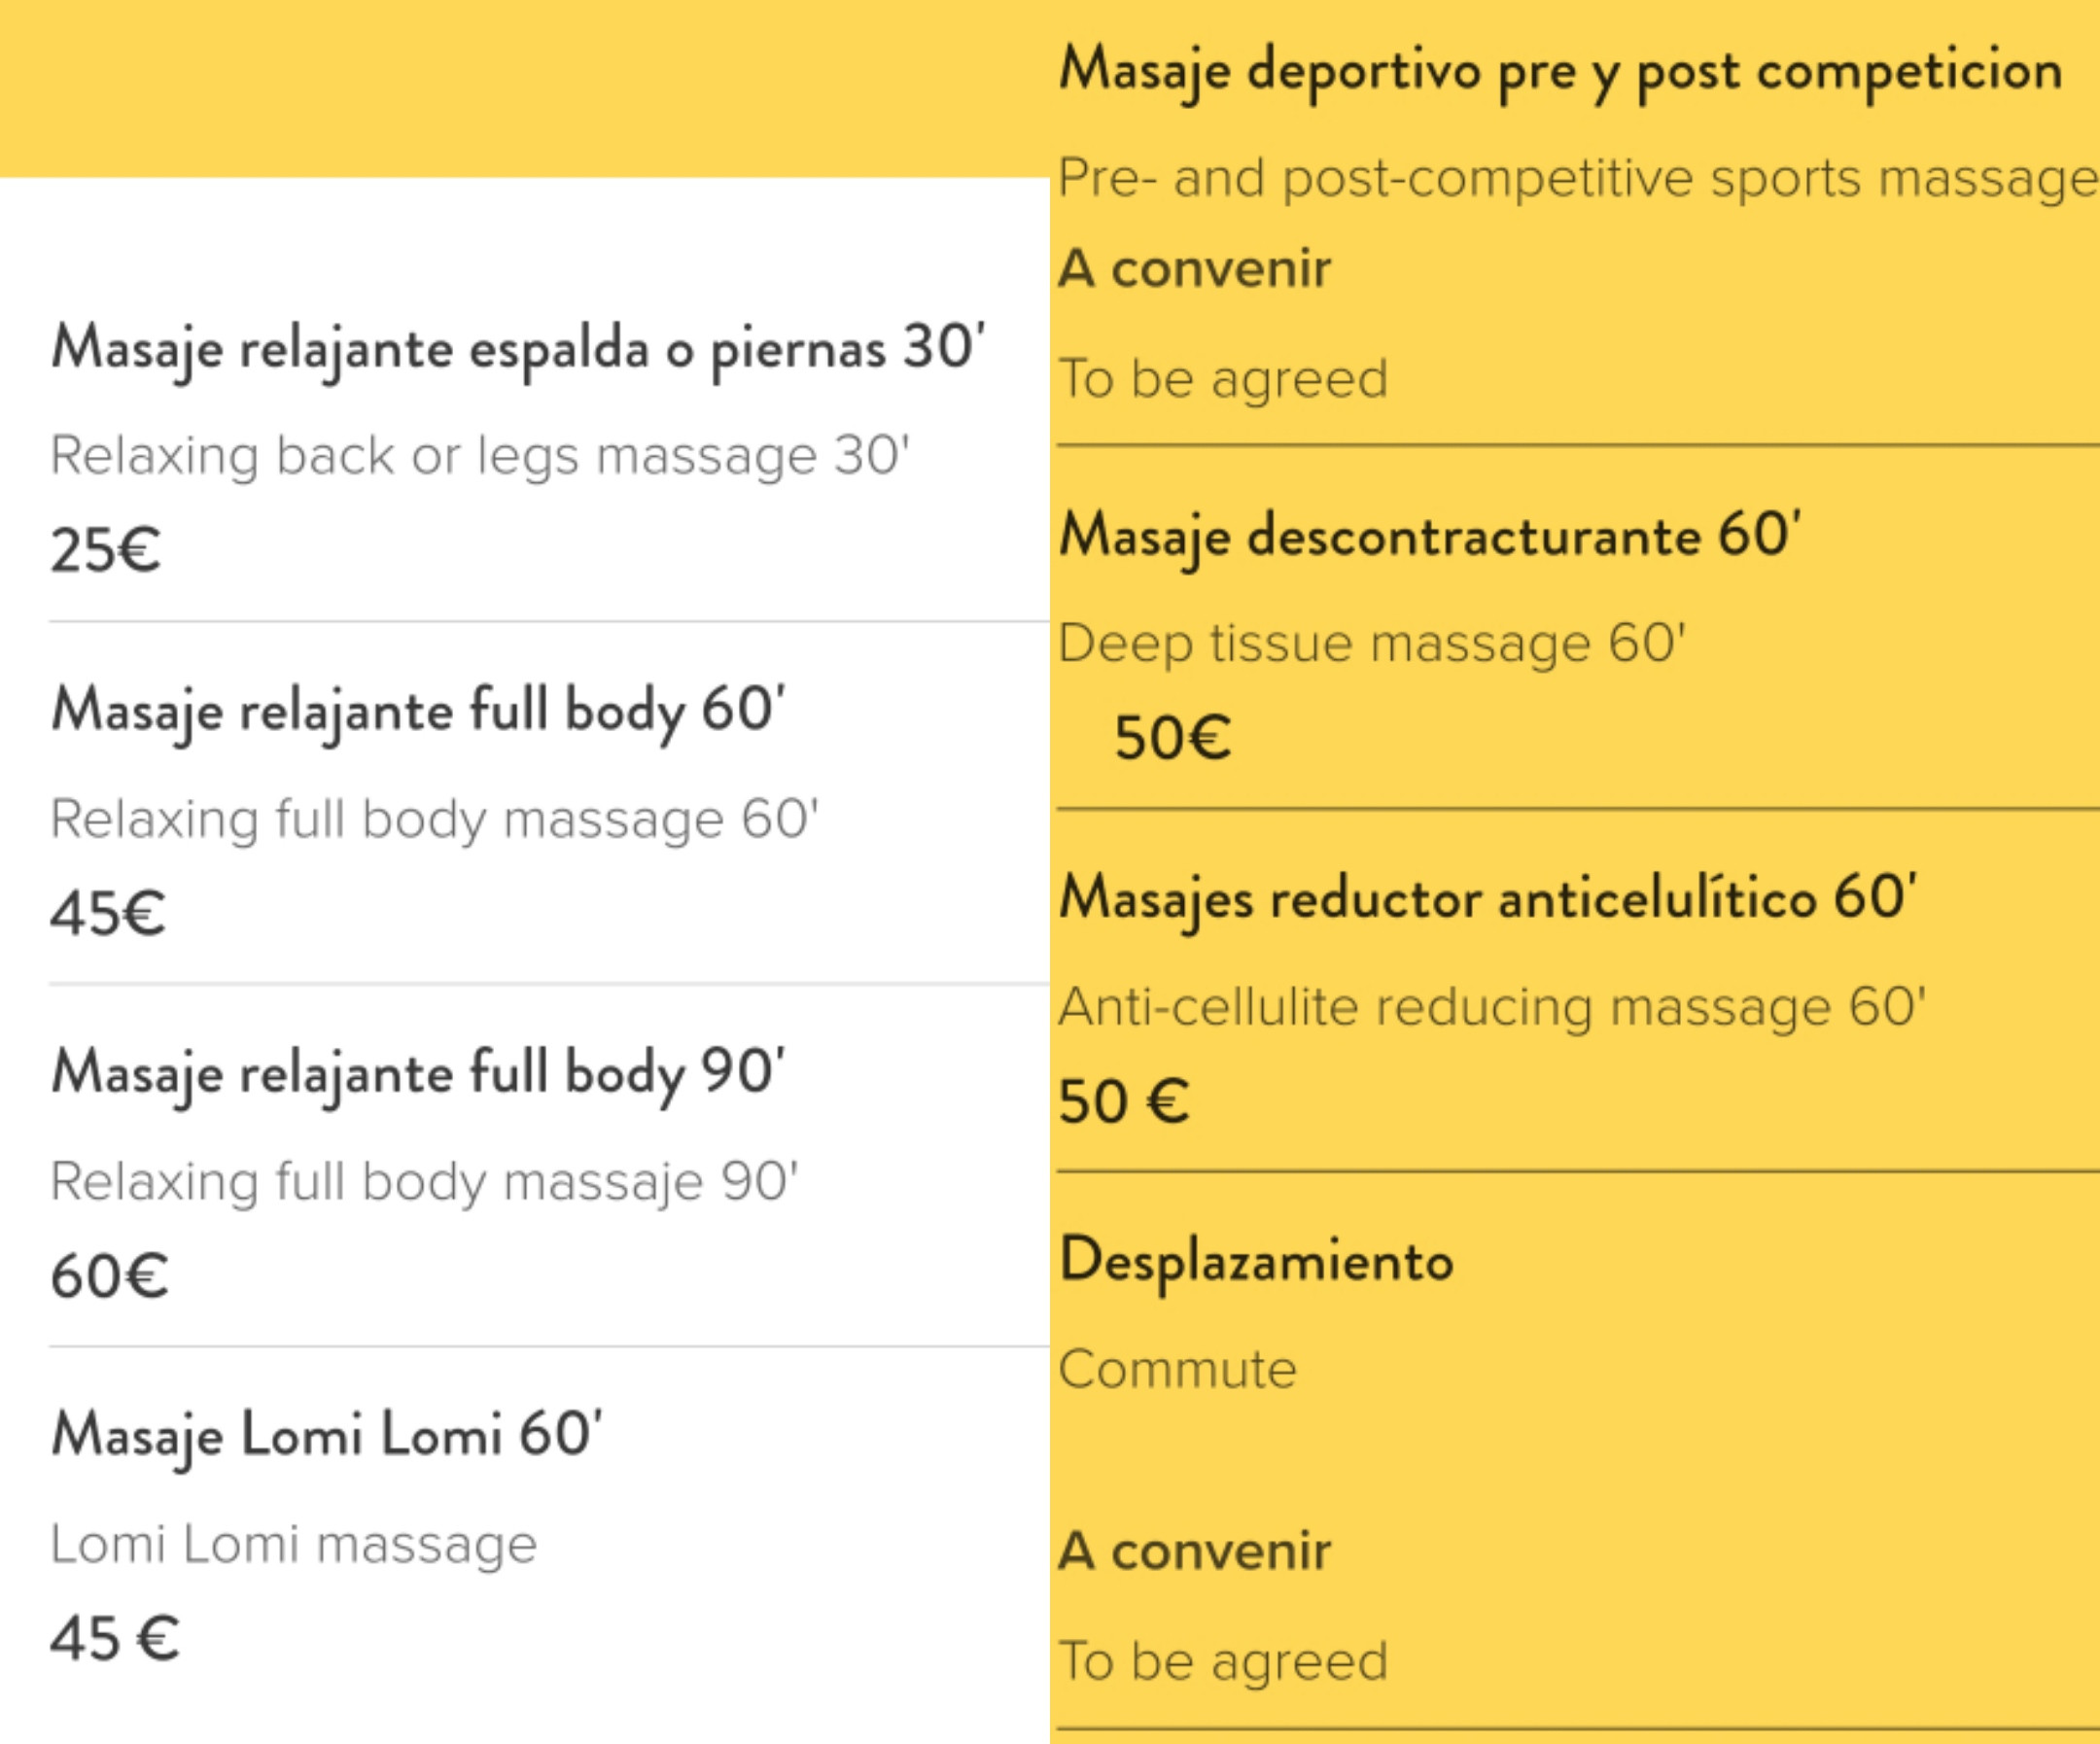Click 'A convenir' under the sports massage

point(1195,268)
